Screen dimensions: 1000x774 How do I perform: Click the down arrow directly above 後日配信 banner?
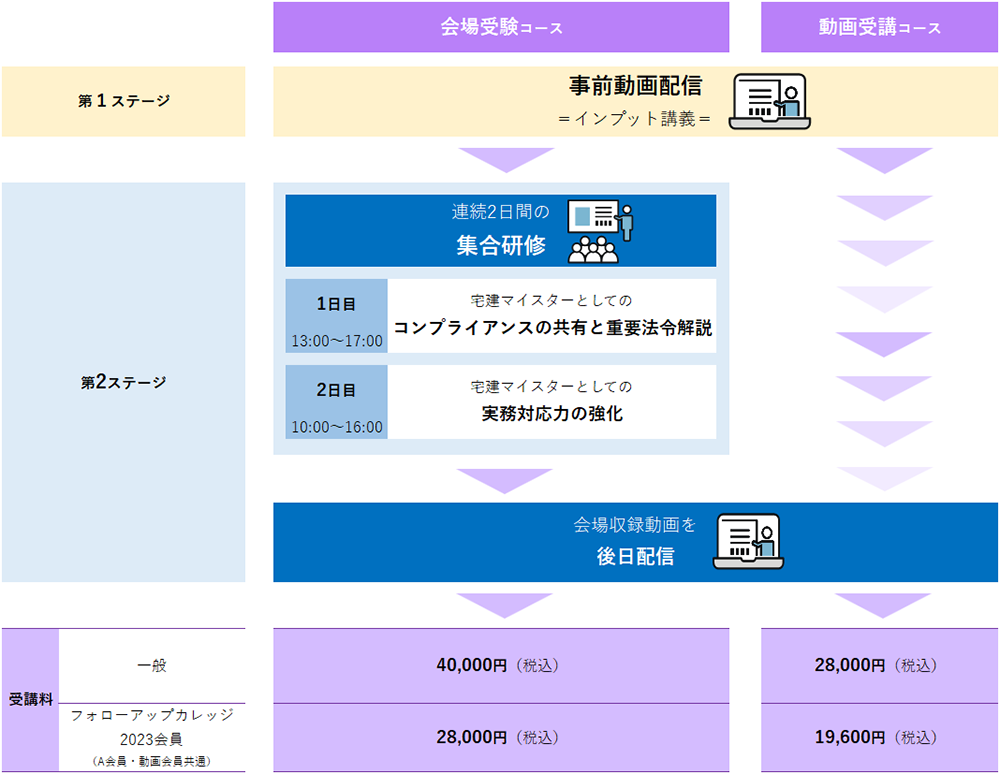(505, 481)
